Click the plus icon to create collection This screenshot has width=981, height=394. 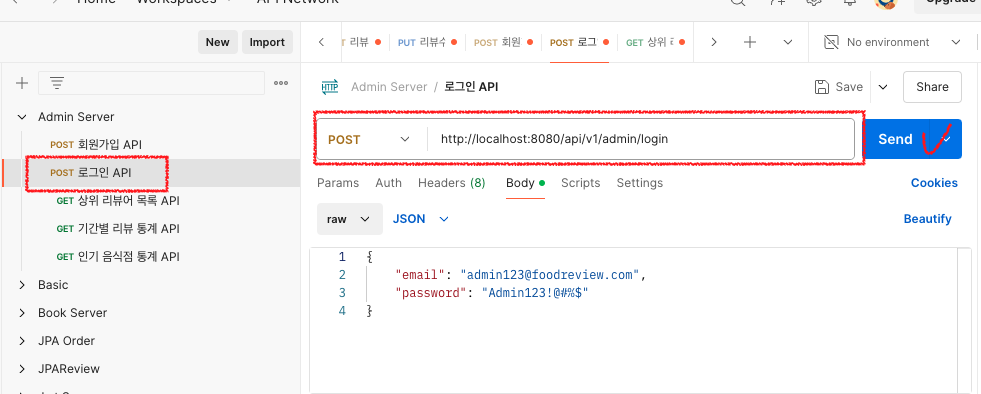pyautogui.click(x=22, y=83)
